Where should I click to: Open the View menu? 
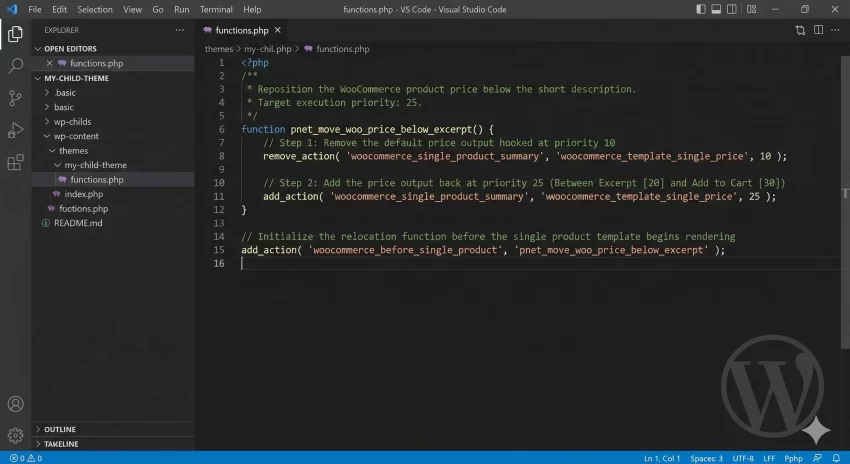coord(132,9)
